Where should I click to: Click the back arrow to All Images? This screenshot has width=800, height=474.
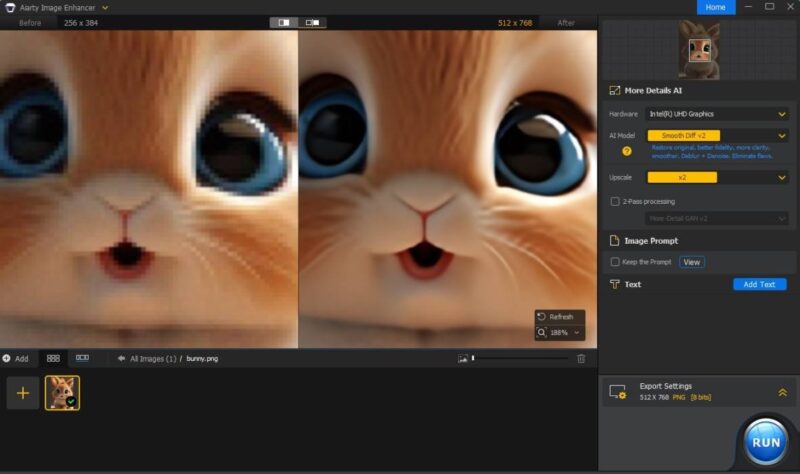pyautogui.click(x=121, y=359)
